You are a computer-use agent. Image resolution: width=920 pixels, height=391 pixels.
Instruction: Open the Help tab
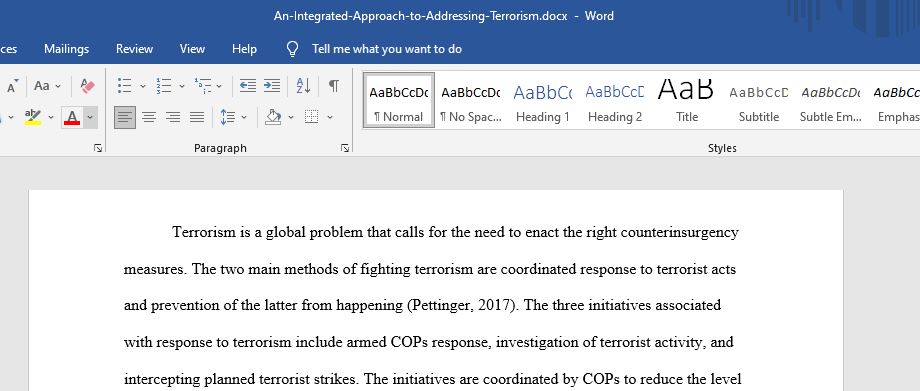click(x=244, y=49)
